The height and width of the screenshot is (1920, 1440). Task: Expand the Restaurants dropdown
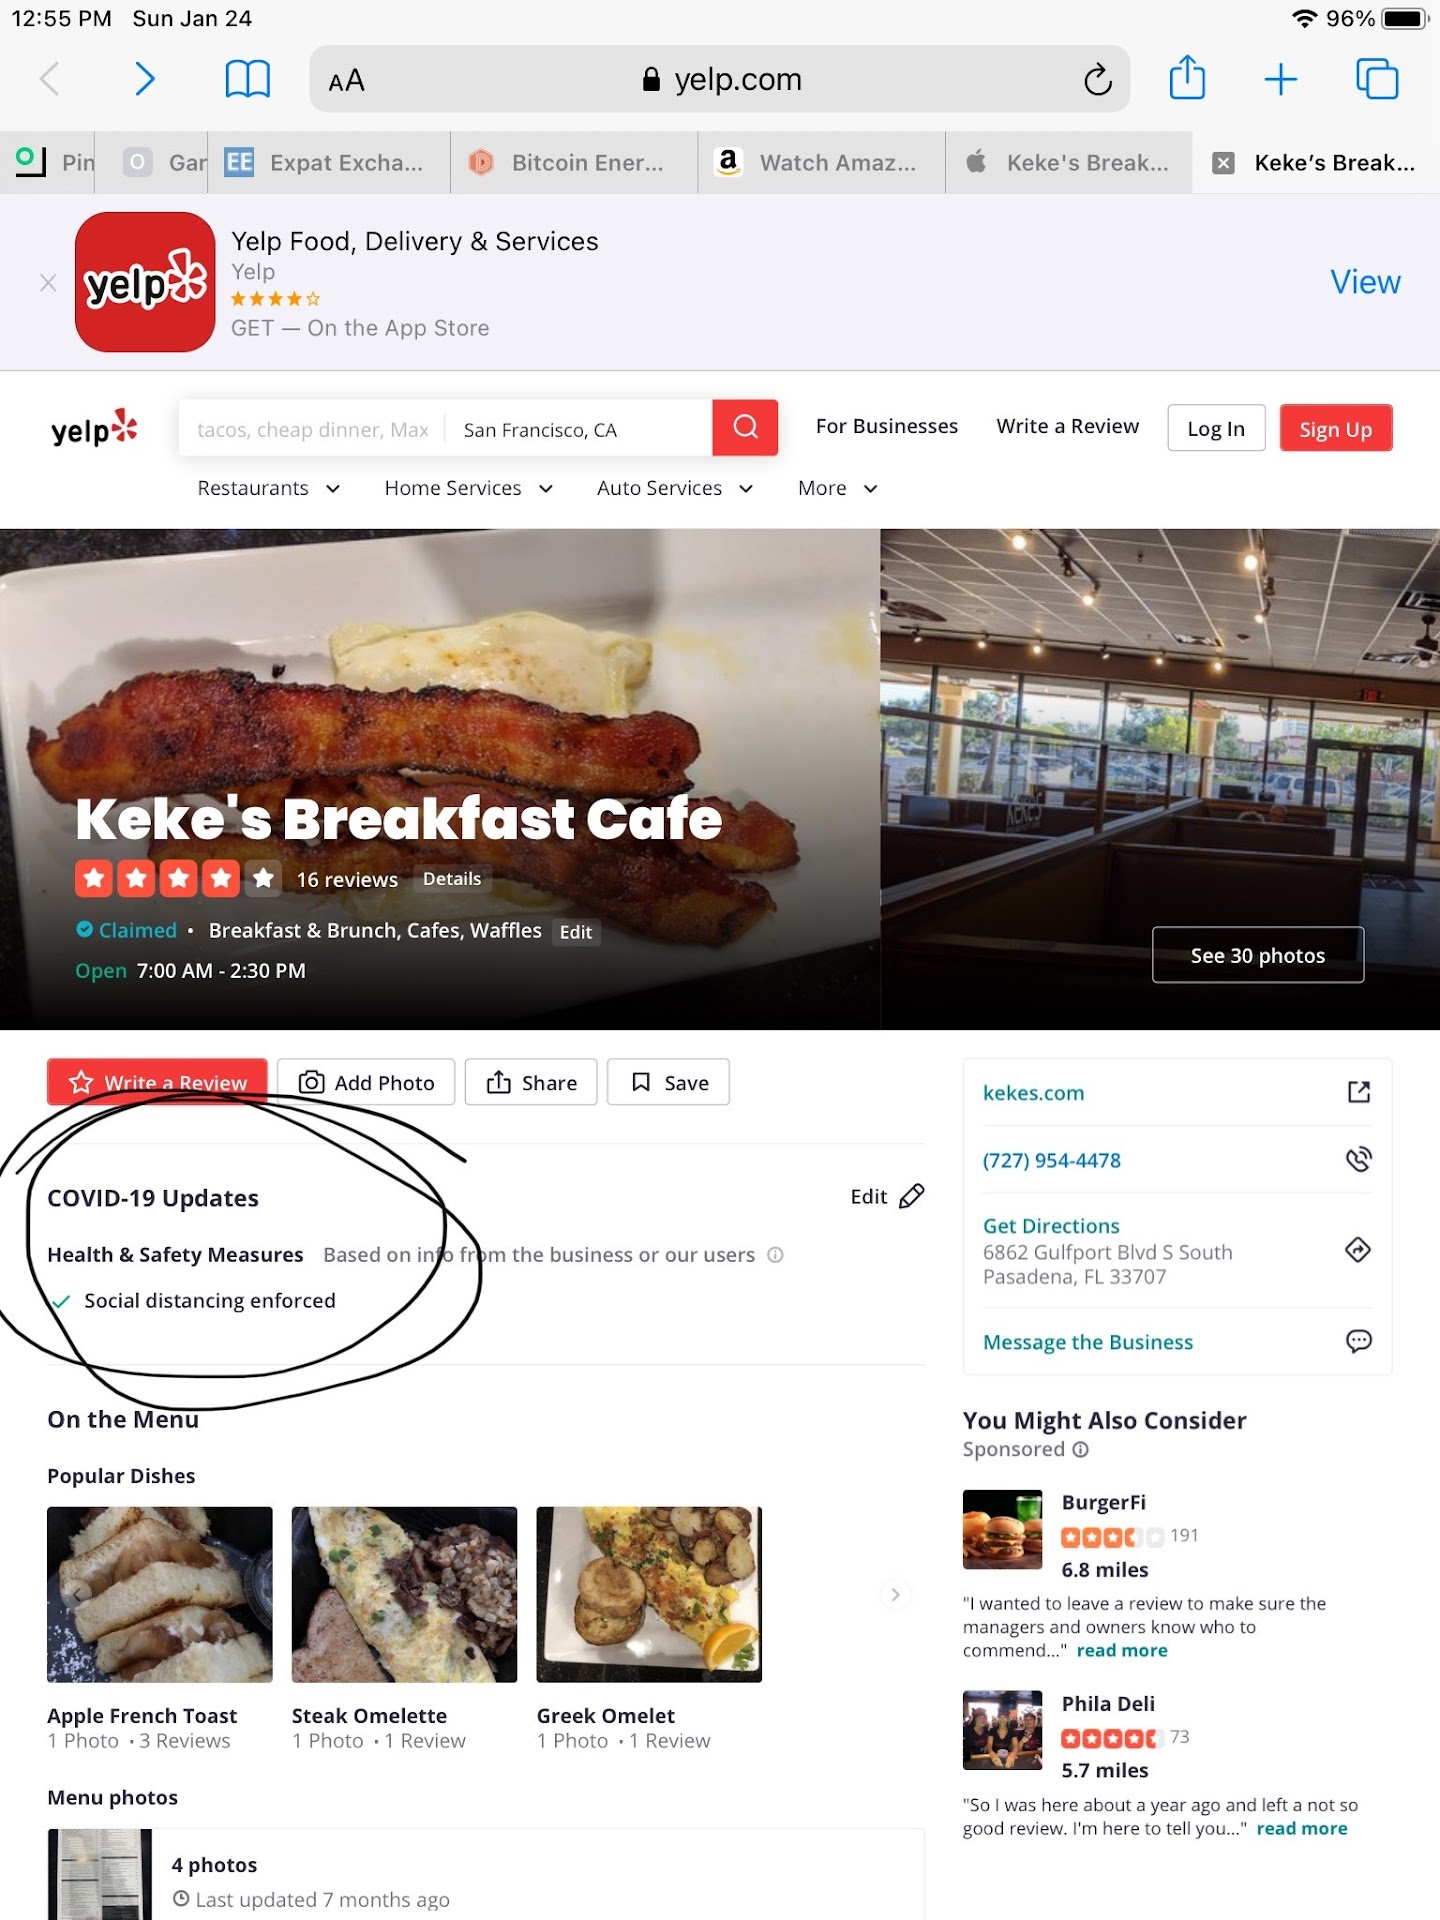pyautogui.click(x=269, y=488)
